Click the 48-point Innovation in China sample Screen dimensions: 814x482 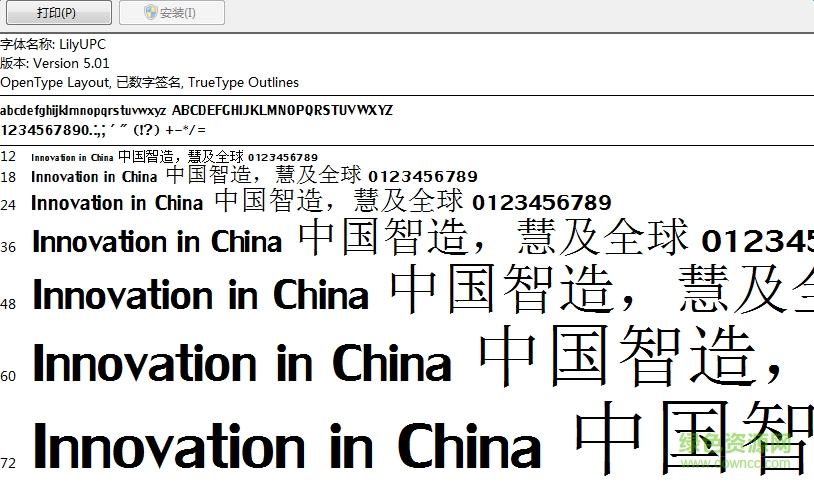pyautogui.click(x=200, y=294)
